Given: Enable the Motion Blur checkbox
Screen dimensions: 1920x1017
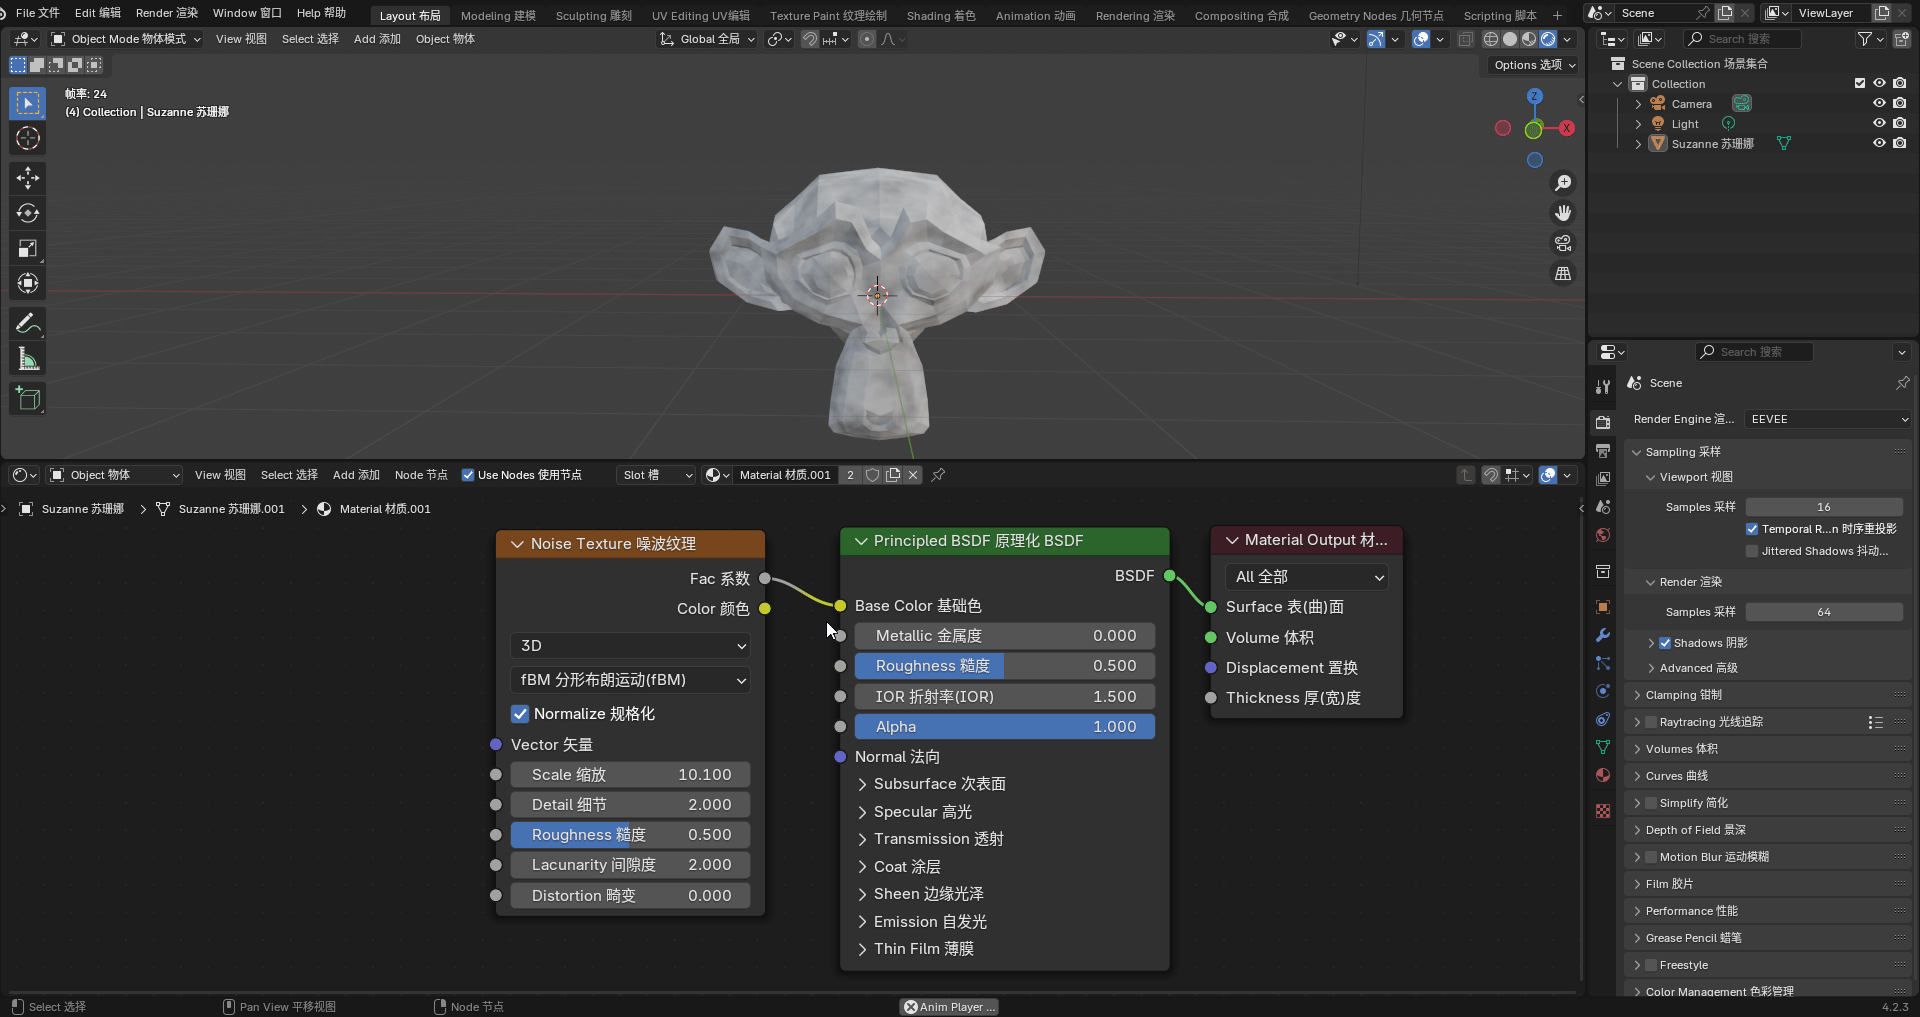Looking at the screenshot, I should click(x=1651, y=857).
